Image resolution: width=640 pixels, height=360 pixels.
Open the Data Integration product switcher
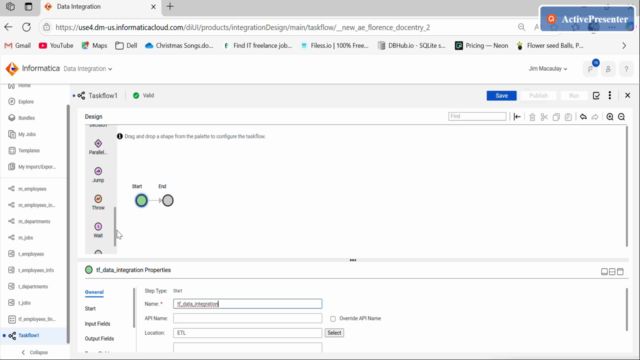click(x=88, y=69)
